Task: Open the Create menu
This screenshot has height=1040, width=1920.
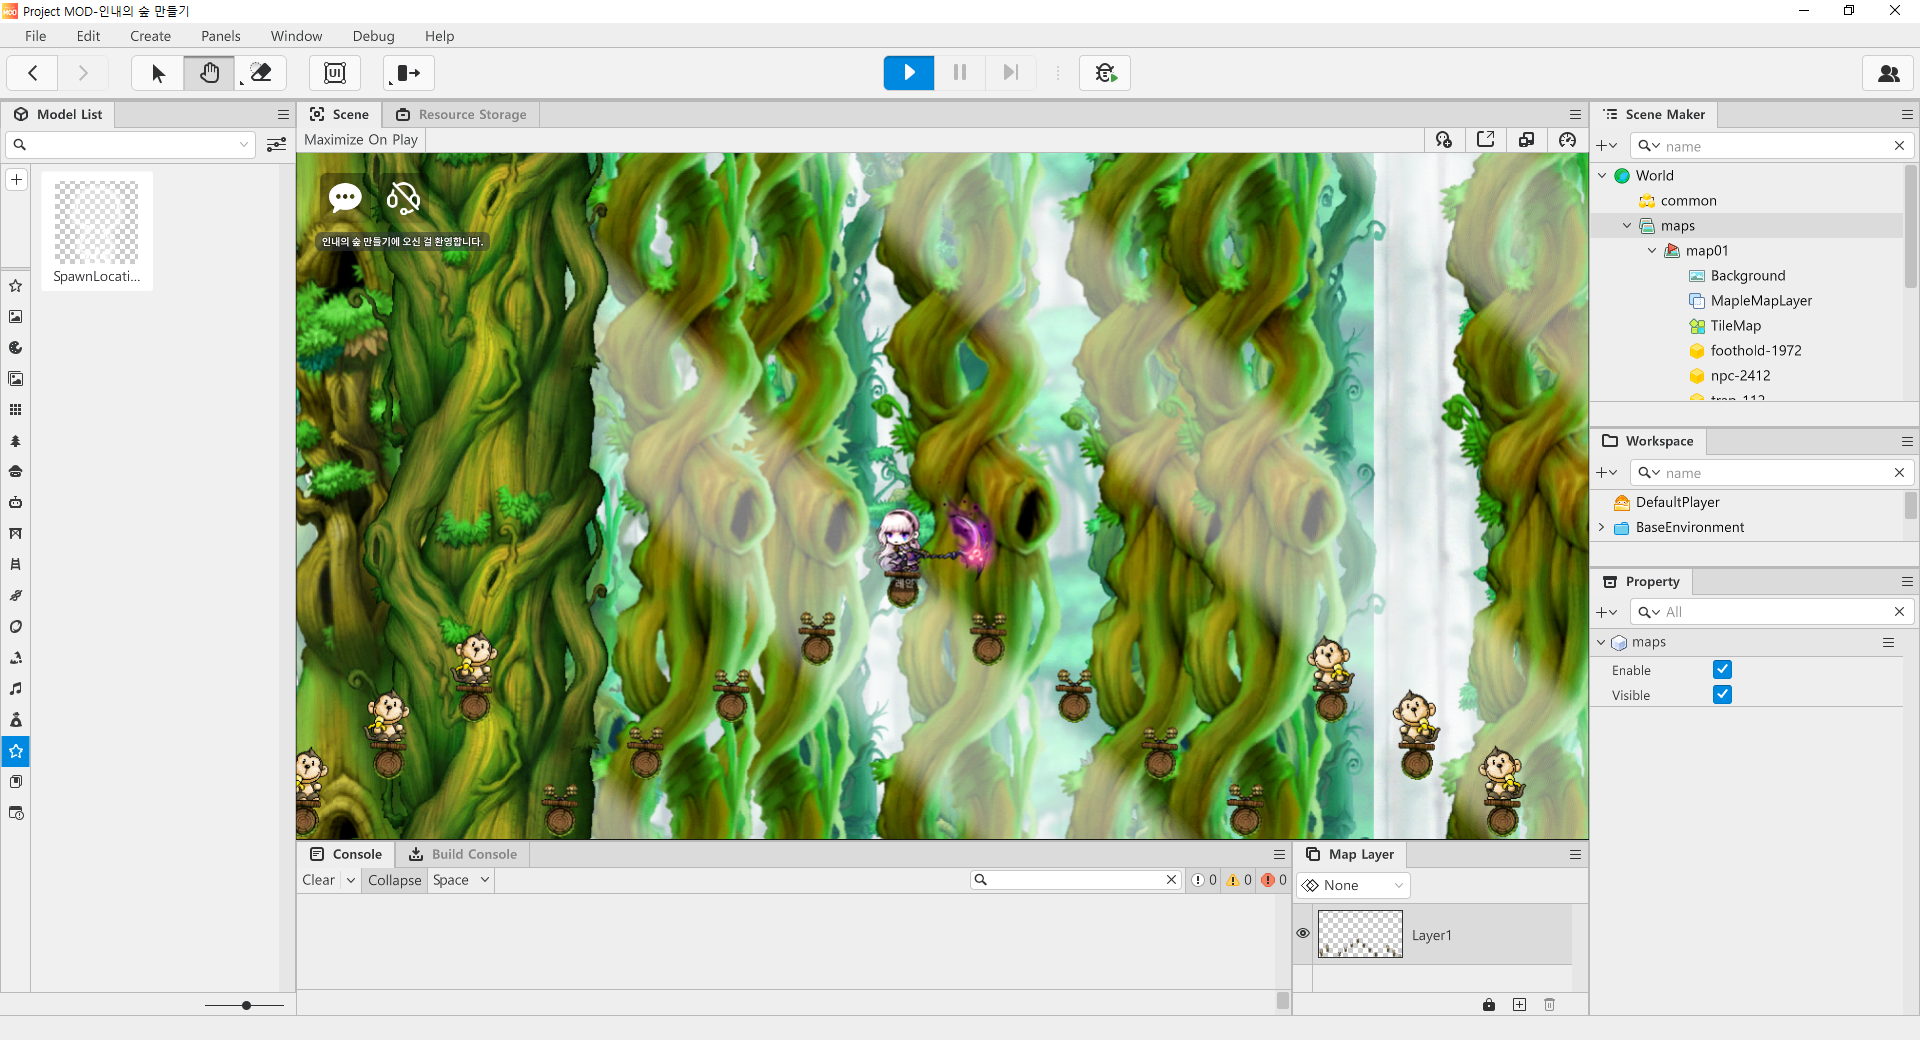Action: [151, 36]
